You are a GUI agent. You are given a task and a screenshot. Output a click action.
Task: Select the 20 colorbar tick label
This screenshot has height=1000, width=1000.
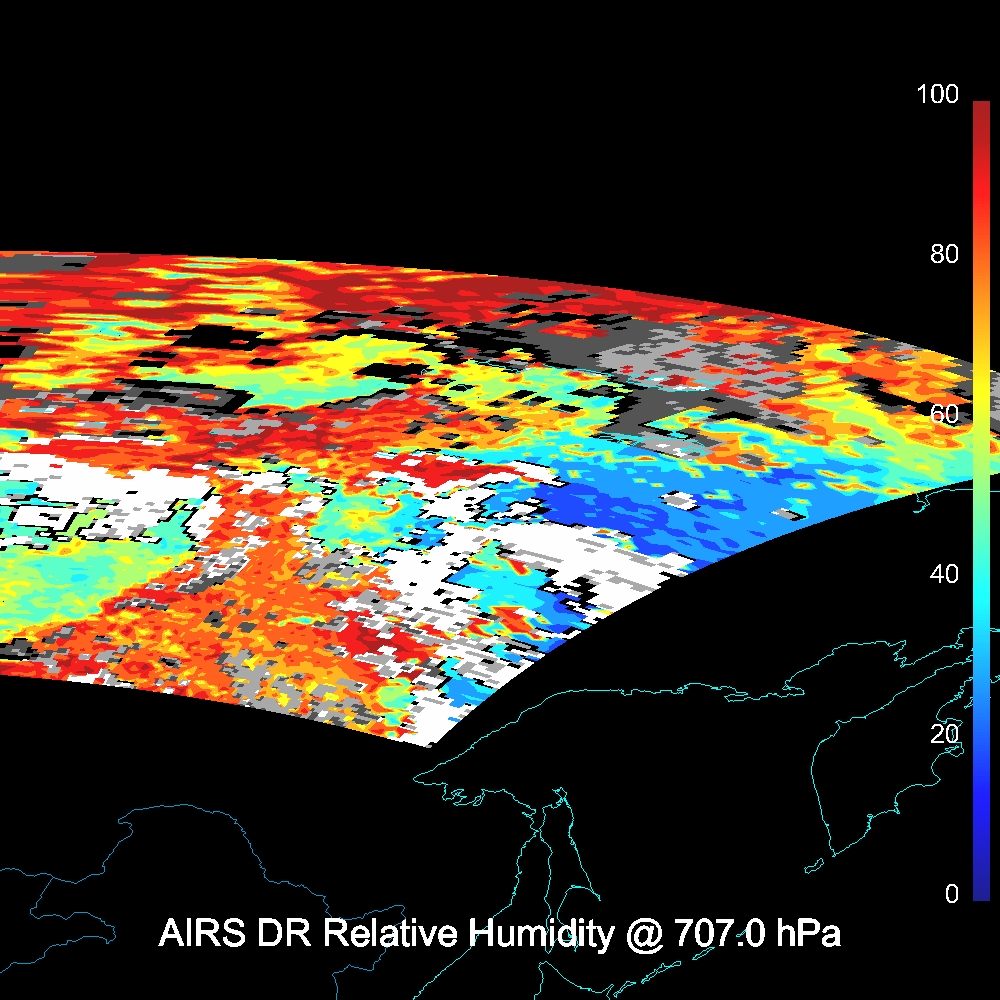[943, 734]
